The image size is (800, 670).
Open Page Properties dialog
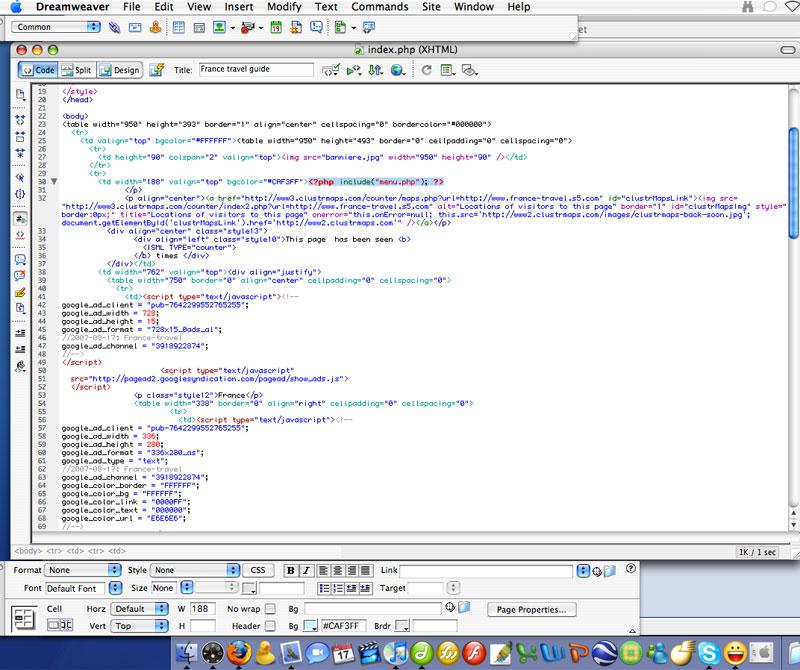pyautogui.click(x=532, y=609)
